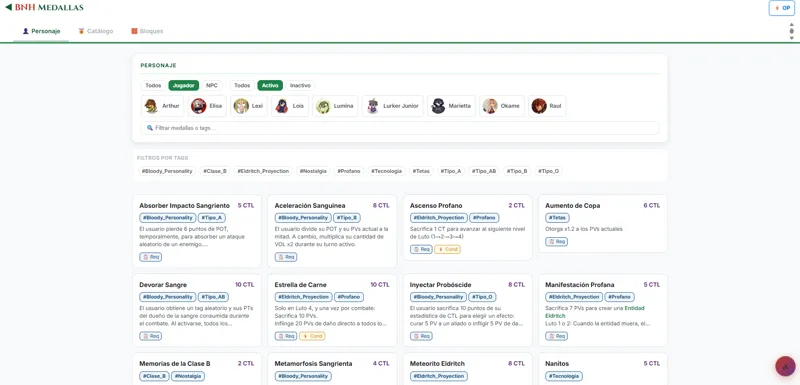Click #Tipo_A tag on Absorber Impacto Sangriento
The image size is (800, 385).
pos(211,218)
